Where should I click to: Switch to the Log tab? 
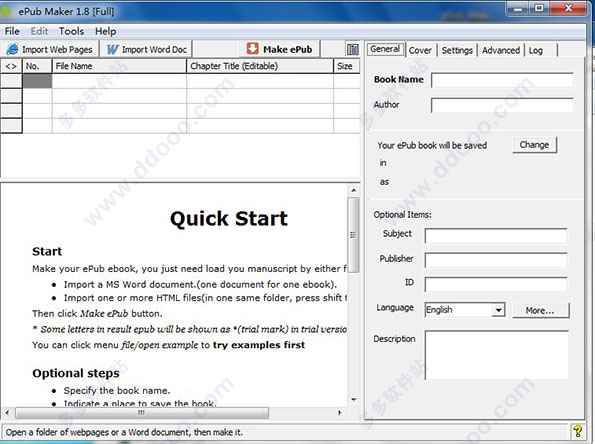[x=535, y=50]
